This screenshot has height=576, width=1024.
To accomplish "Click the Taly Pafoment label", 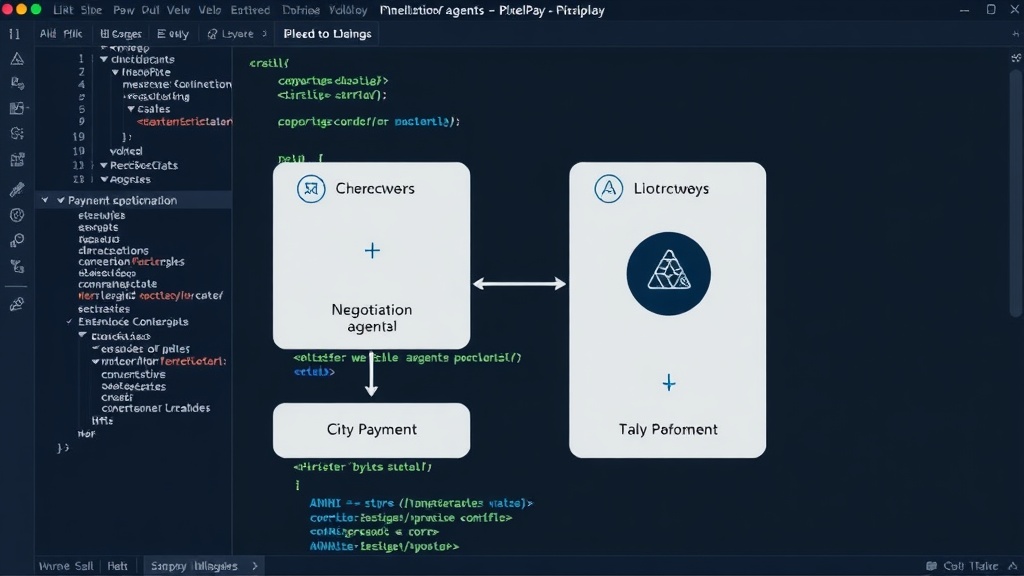I will (x=668, y=430).
